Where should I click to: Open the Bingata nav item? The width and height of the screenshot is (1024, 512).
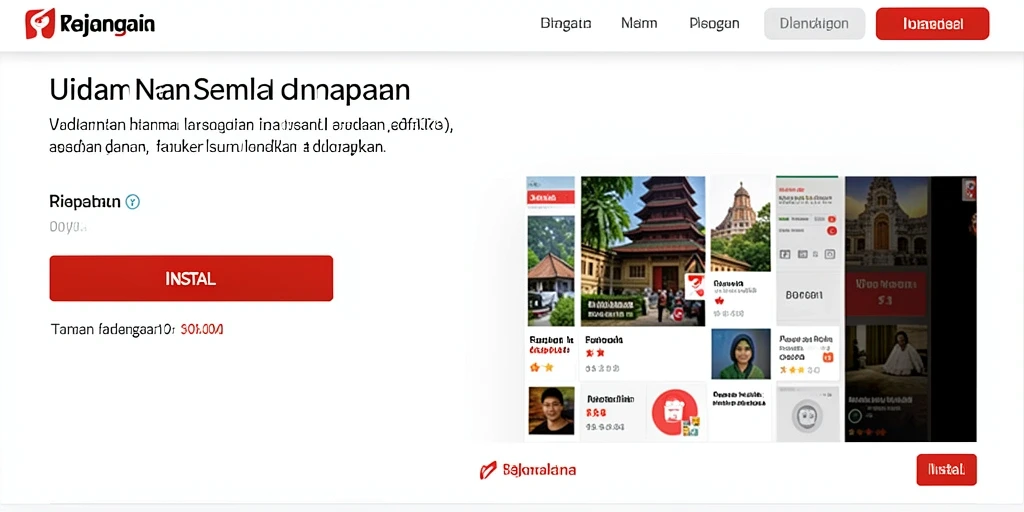point(566,24)
